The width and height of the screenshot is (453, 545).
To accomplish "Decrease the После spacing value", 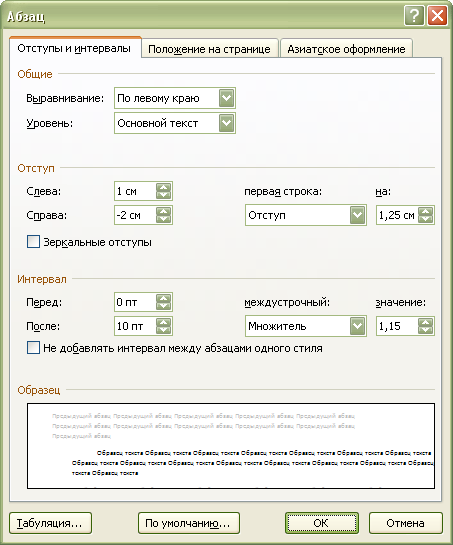I will point(163,330).
